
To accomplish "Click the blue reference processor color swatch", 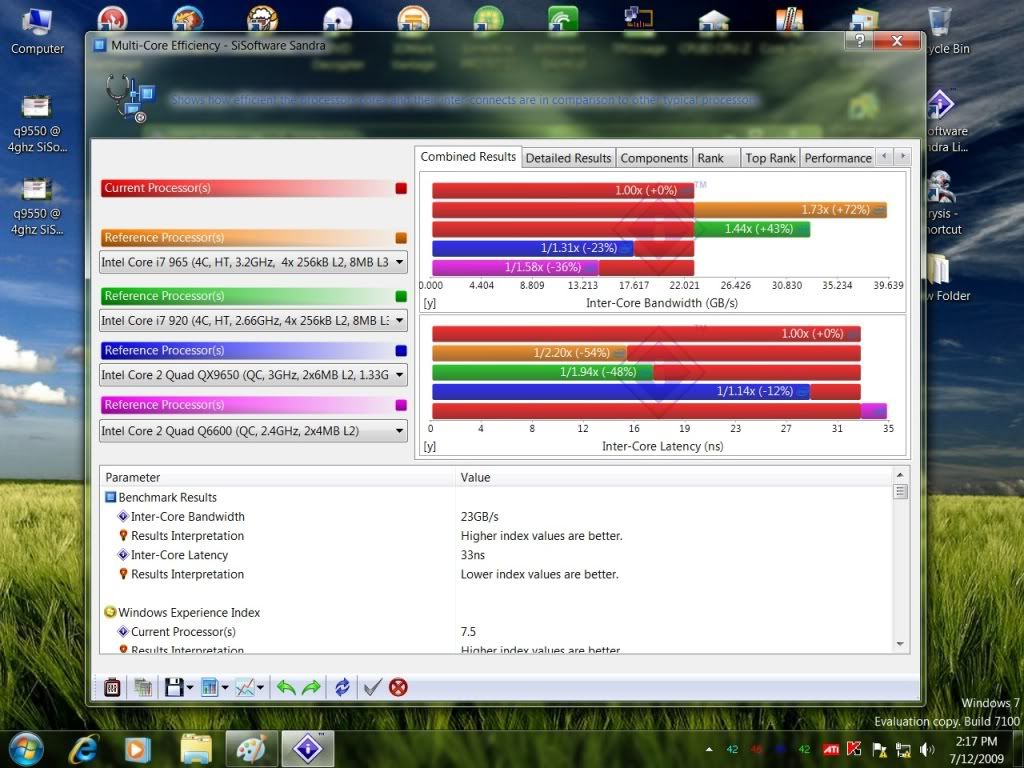I will (x=401, y=351).
